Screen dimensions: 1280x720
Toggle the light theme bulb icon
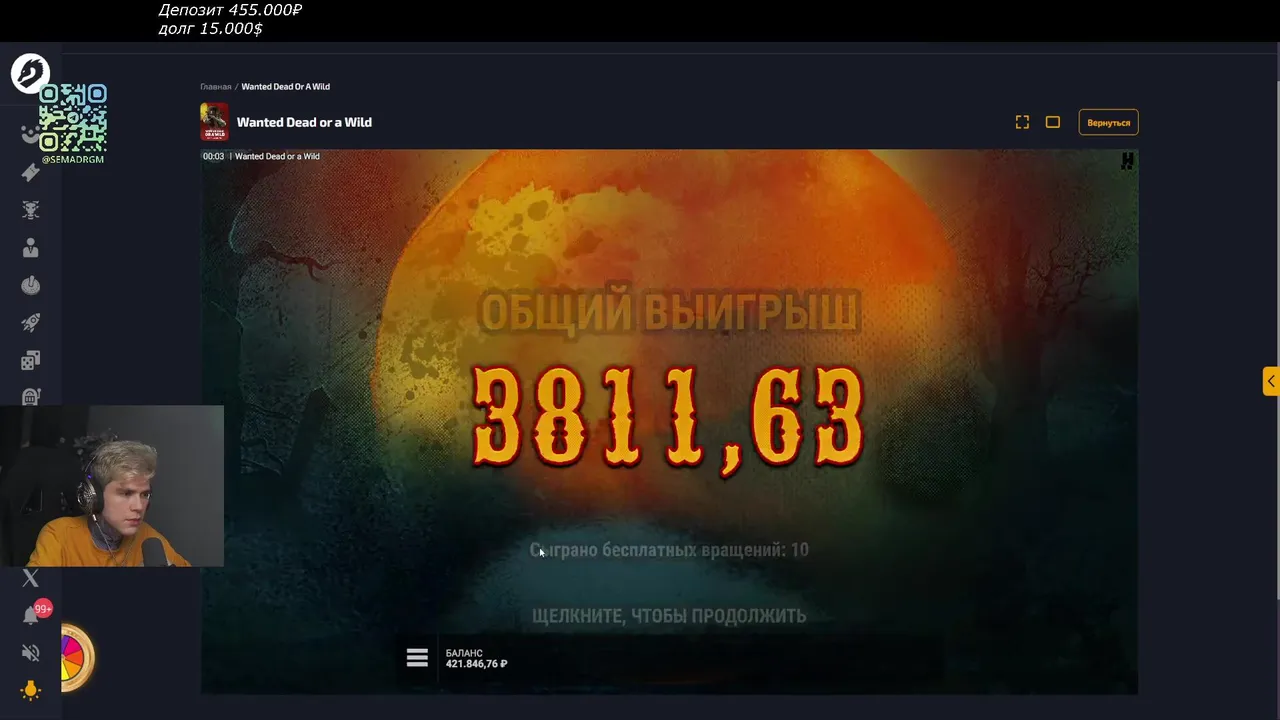(30, 690)
